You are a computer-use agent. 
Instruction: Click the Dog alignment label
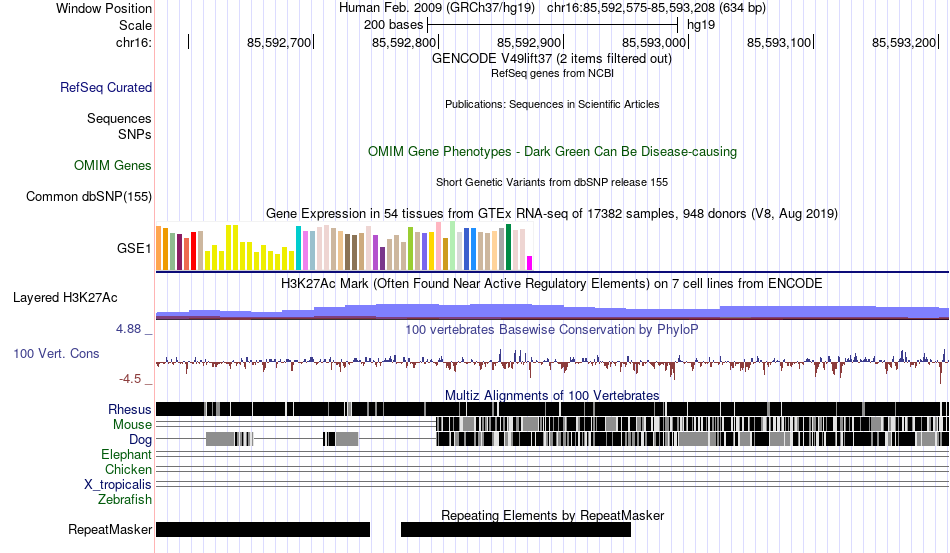pos(140,439)
